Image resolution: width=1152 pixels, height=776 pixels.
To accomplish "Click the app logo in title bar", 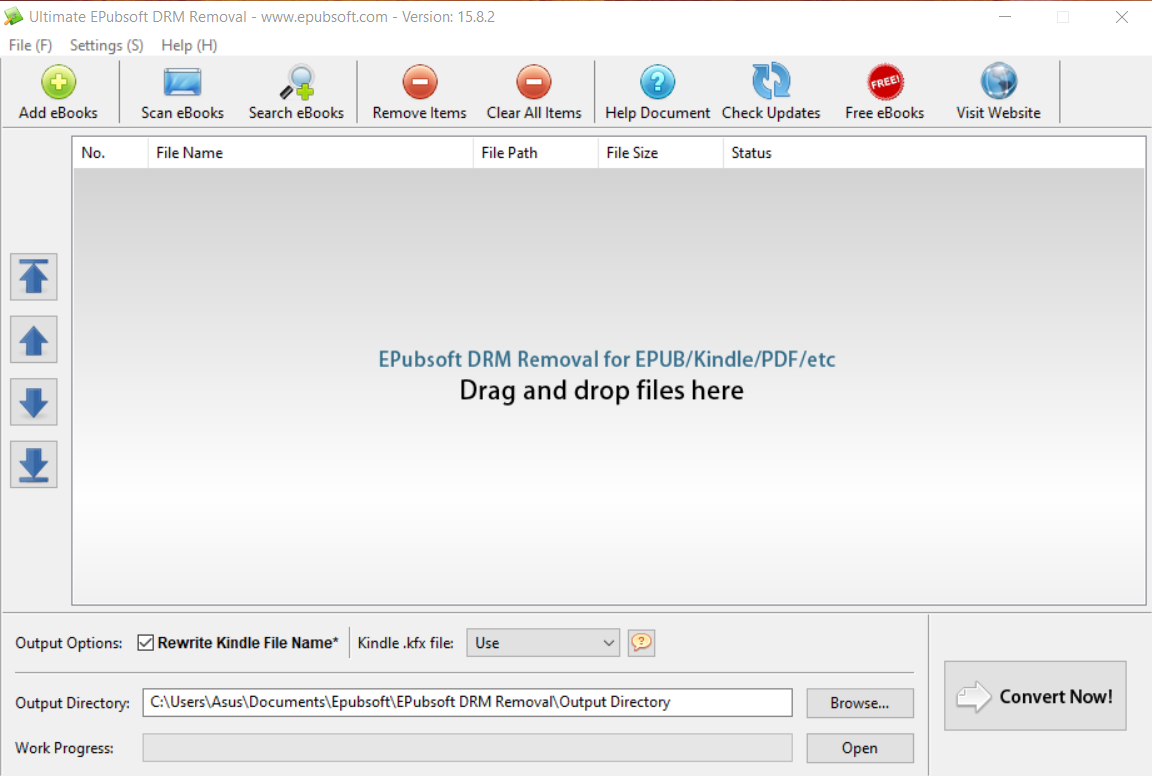I will pos(13,16).
